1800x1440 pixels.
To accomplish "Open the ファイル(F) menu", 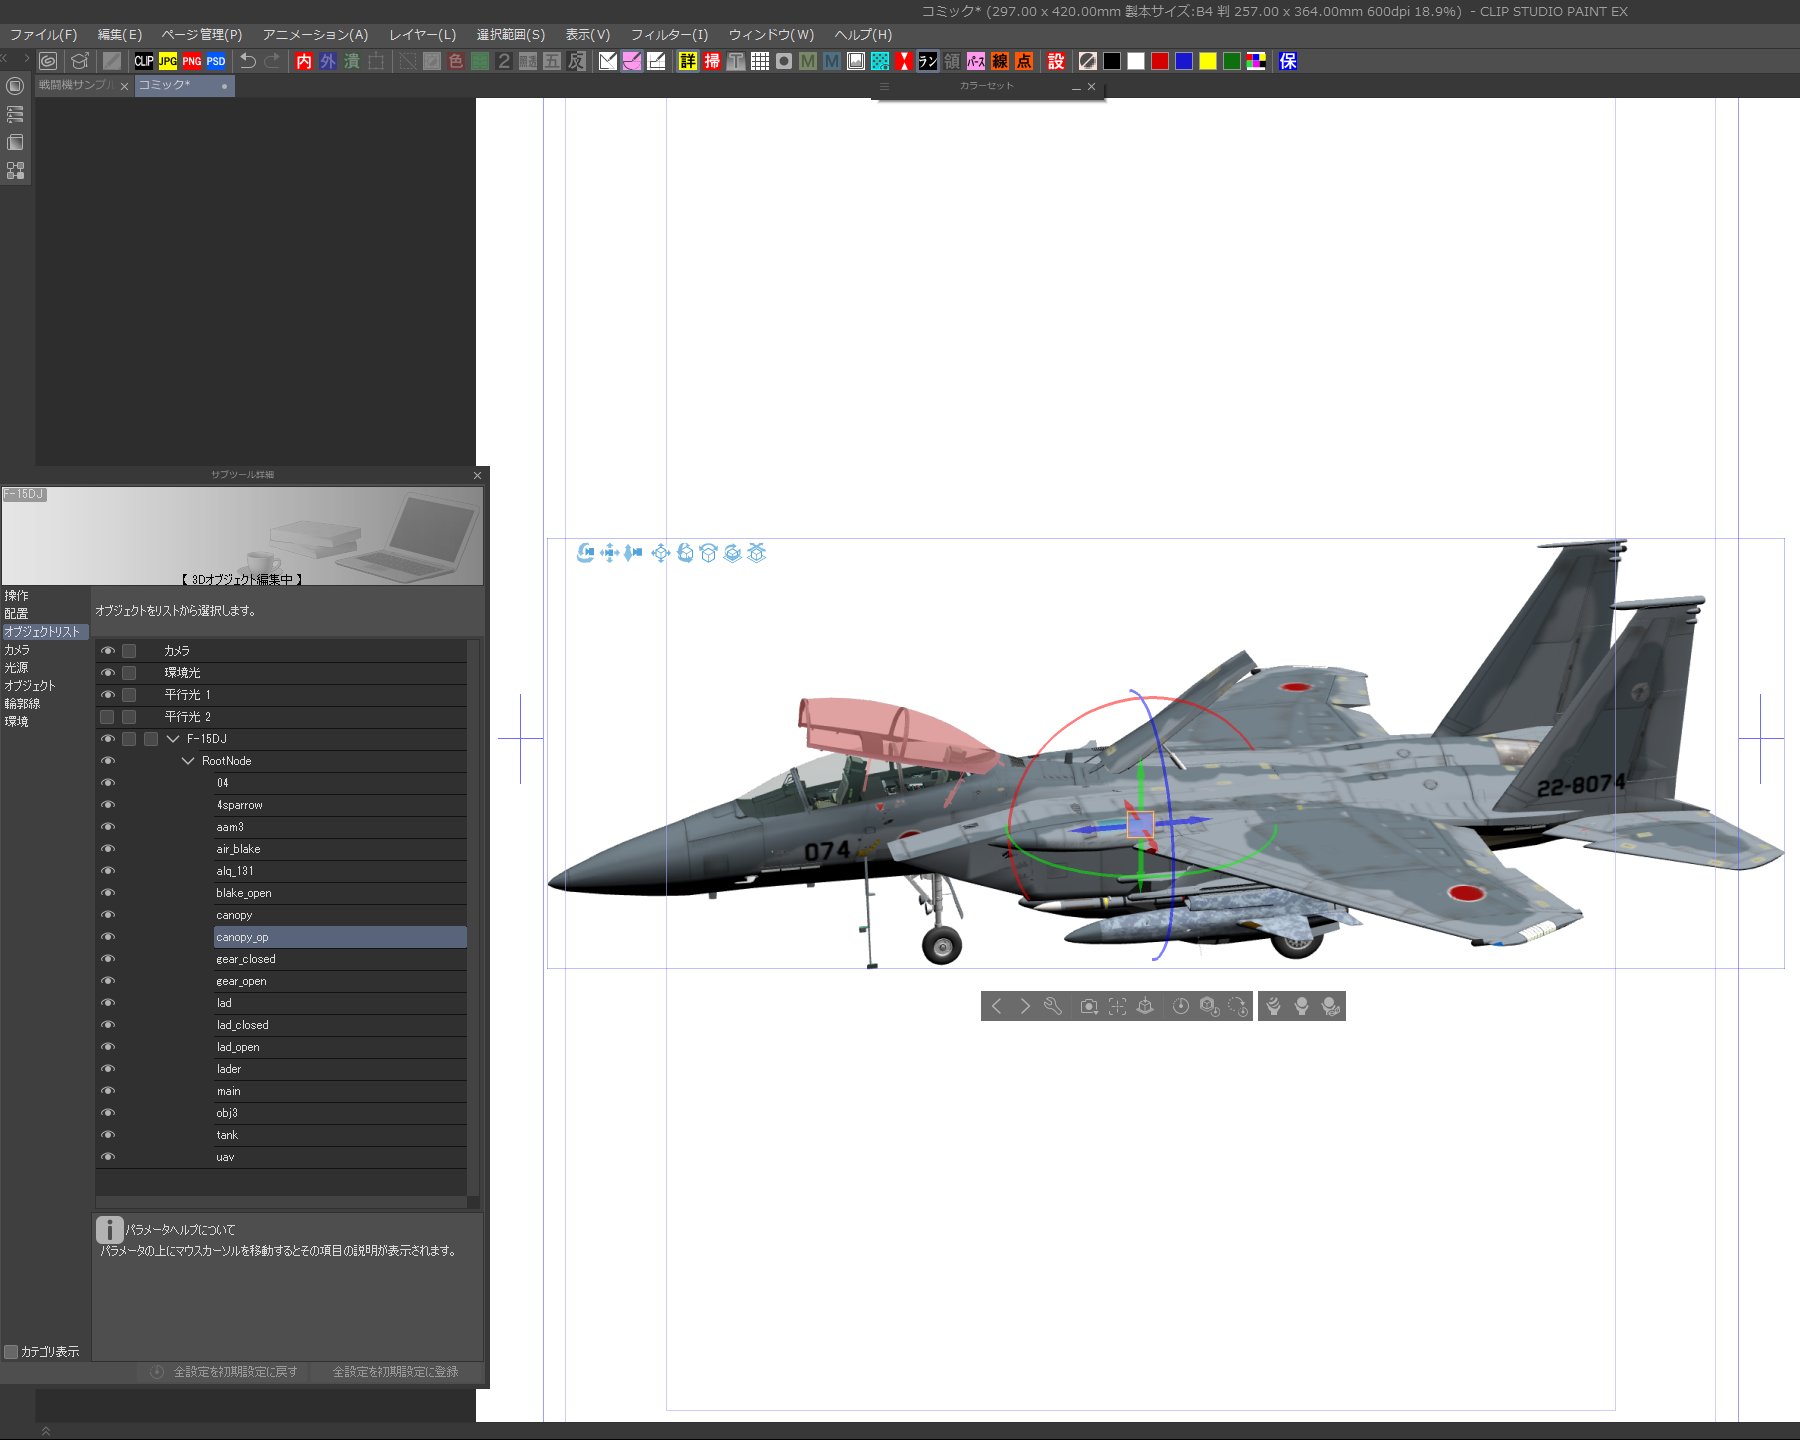I will 44,35.
